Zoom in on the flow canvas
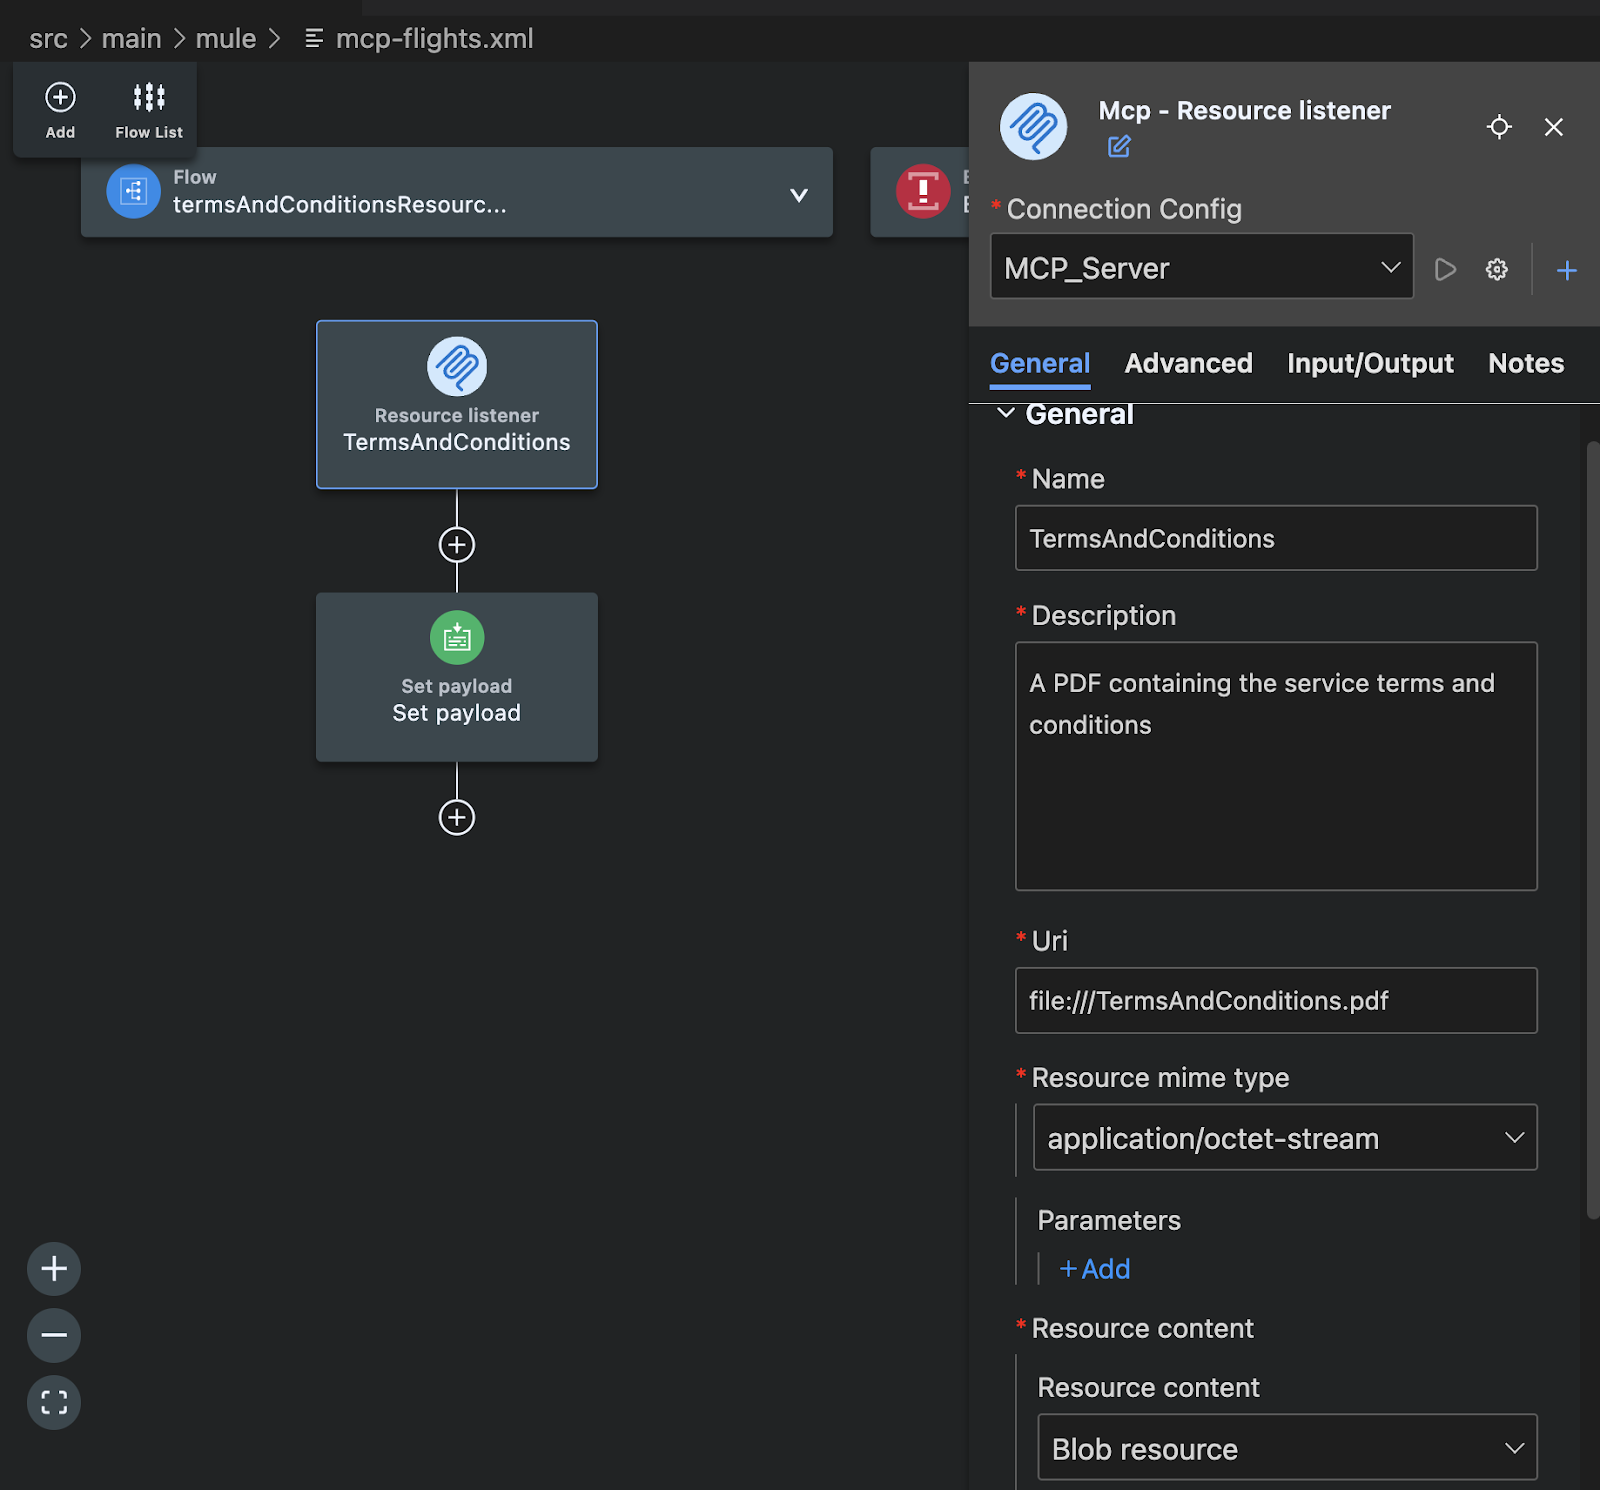 coord(53,1268)
